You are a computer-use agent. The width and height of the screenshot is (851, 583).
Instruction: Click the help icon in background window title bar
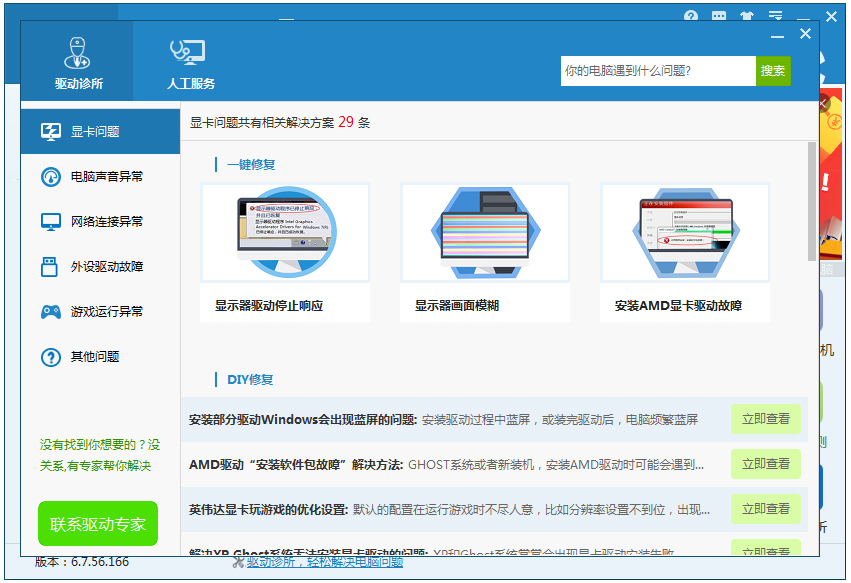tap(690, 15)
